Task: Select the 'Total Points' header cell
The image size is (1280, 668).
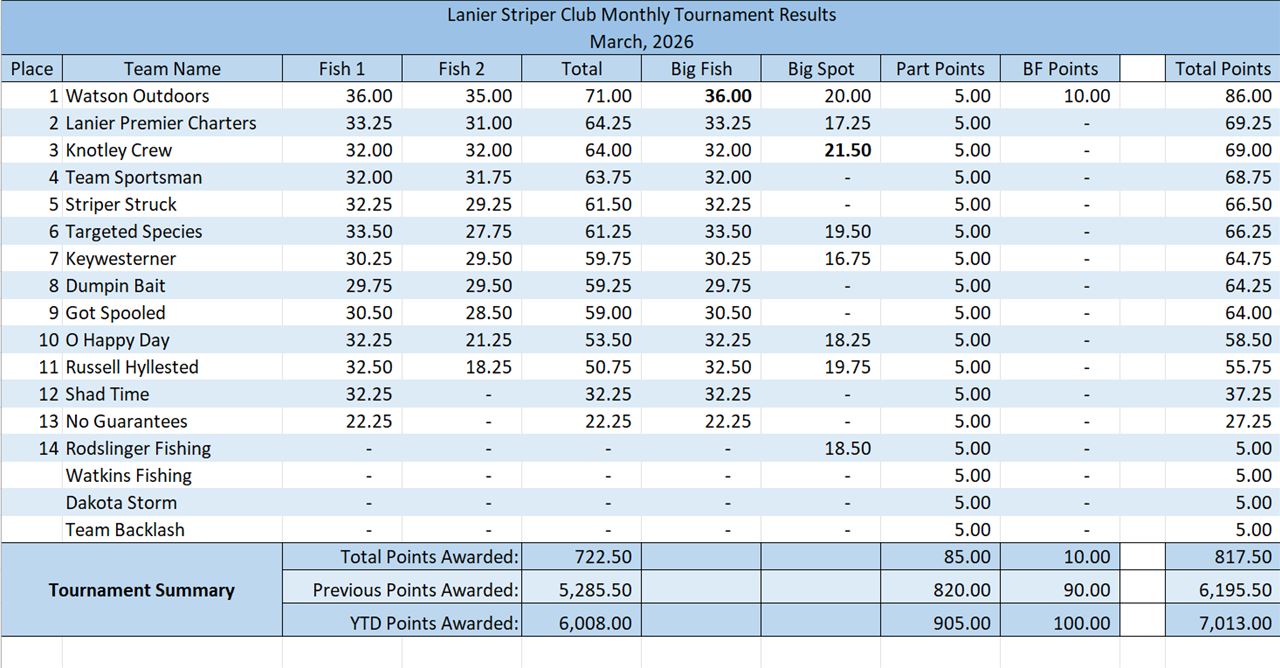Action: point(1222,69)
